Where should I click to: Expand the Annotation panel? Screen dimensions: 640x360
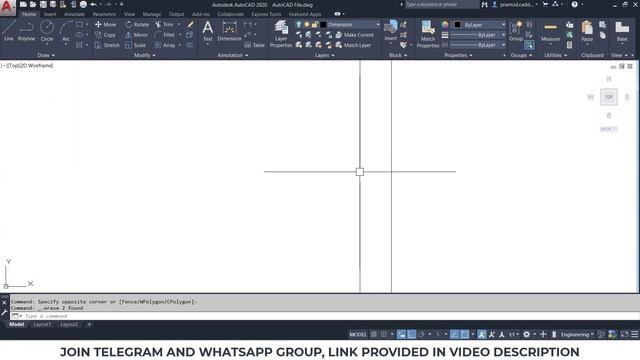coord(233,55)
